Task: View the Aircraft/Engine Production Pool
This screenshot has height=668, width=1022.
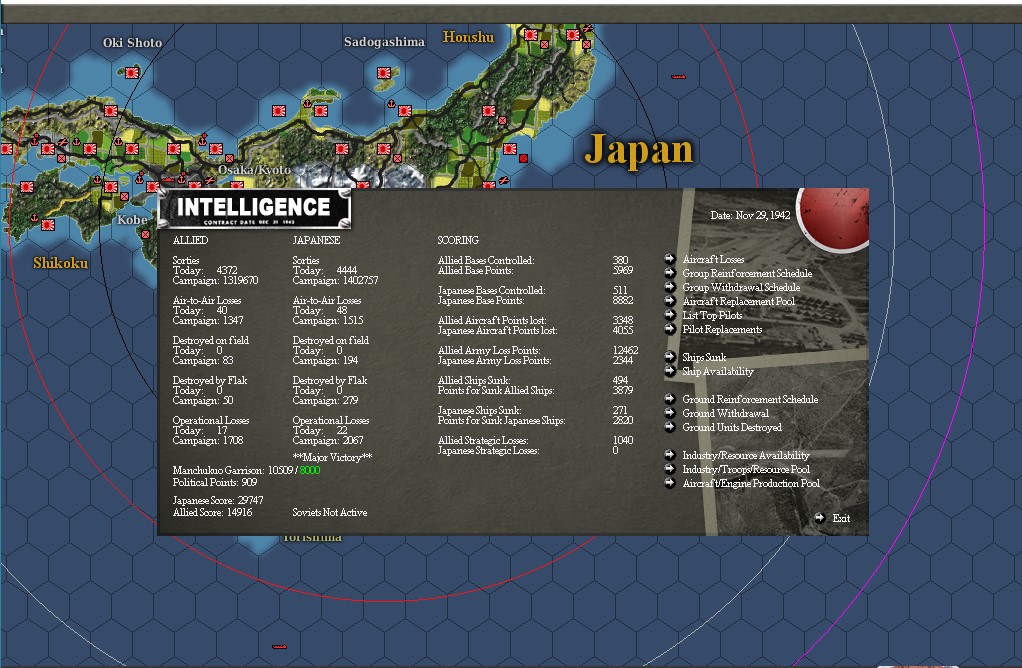Action: 751,484
